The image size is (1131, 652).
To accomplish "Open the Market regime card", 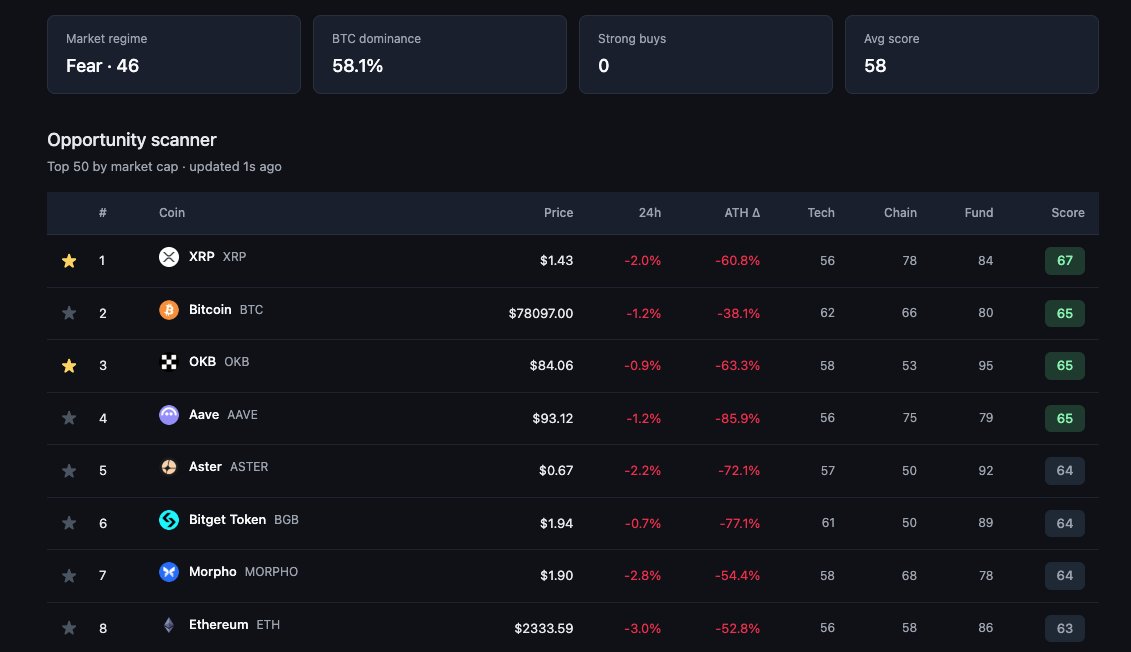I will [174, 55].
